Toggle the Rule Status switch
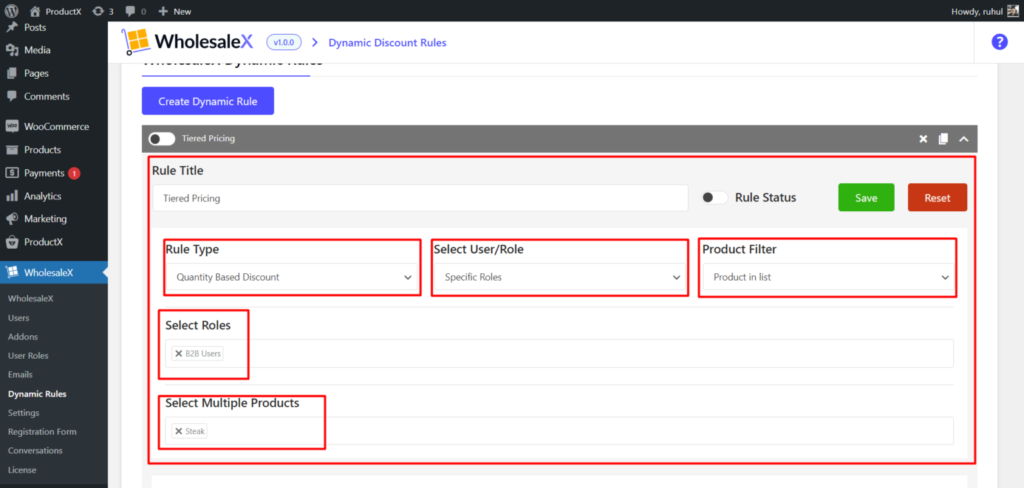The image size is (1024, 488). click(x=714, y=197)
